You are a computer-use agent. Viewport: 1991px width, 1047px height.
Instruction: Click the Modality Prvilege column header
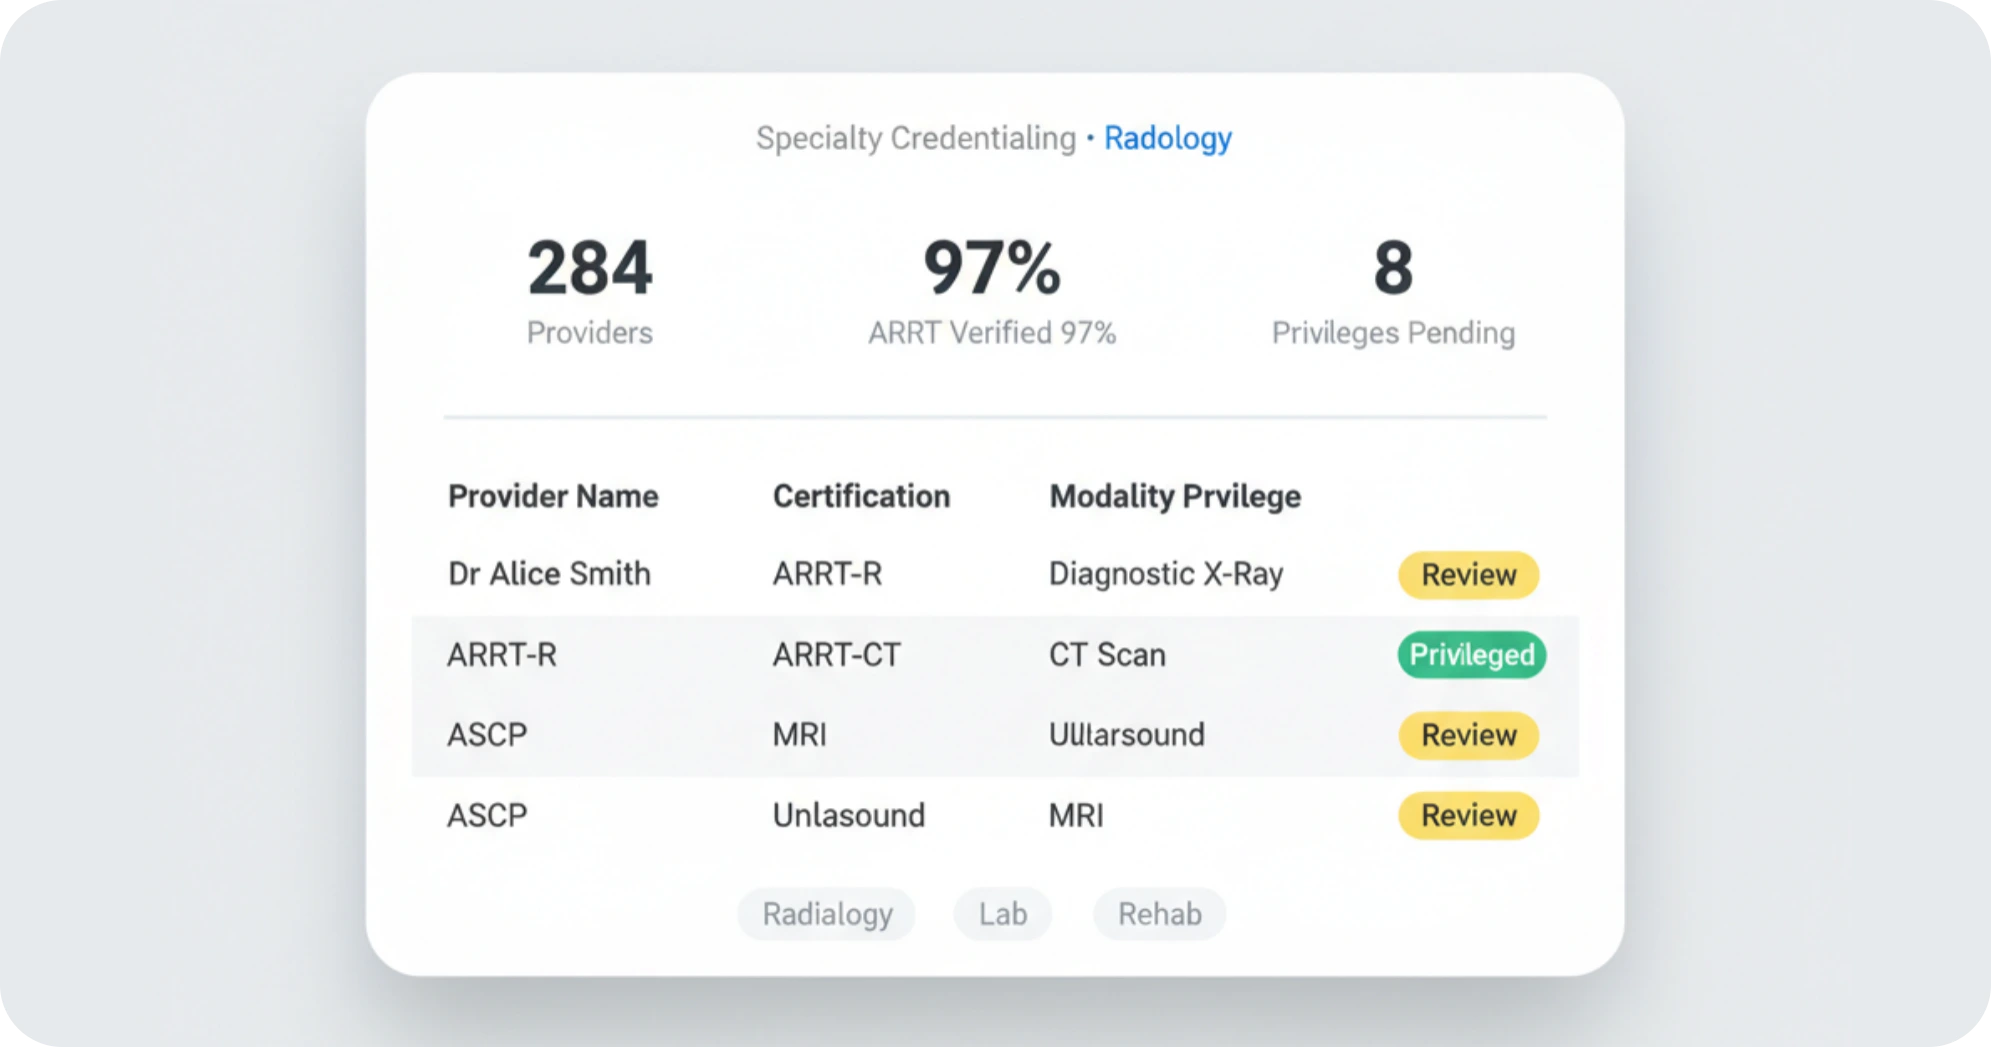pos(1175,496)
